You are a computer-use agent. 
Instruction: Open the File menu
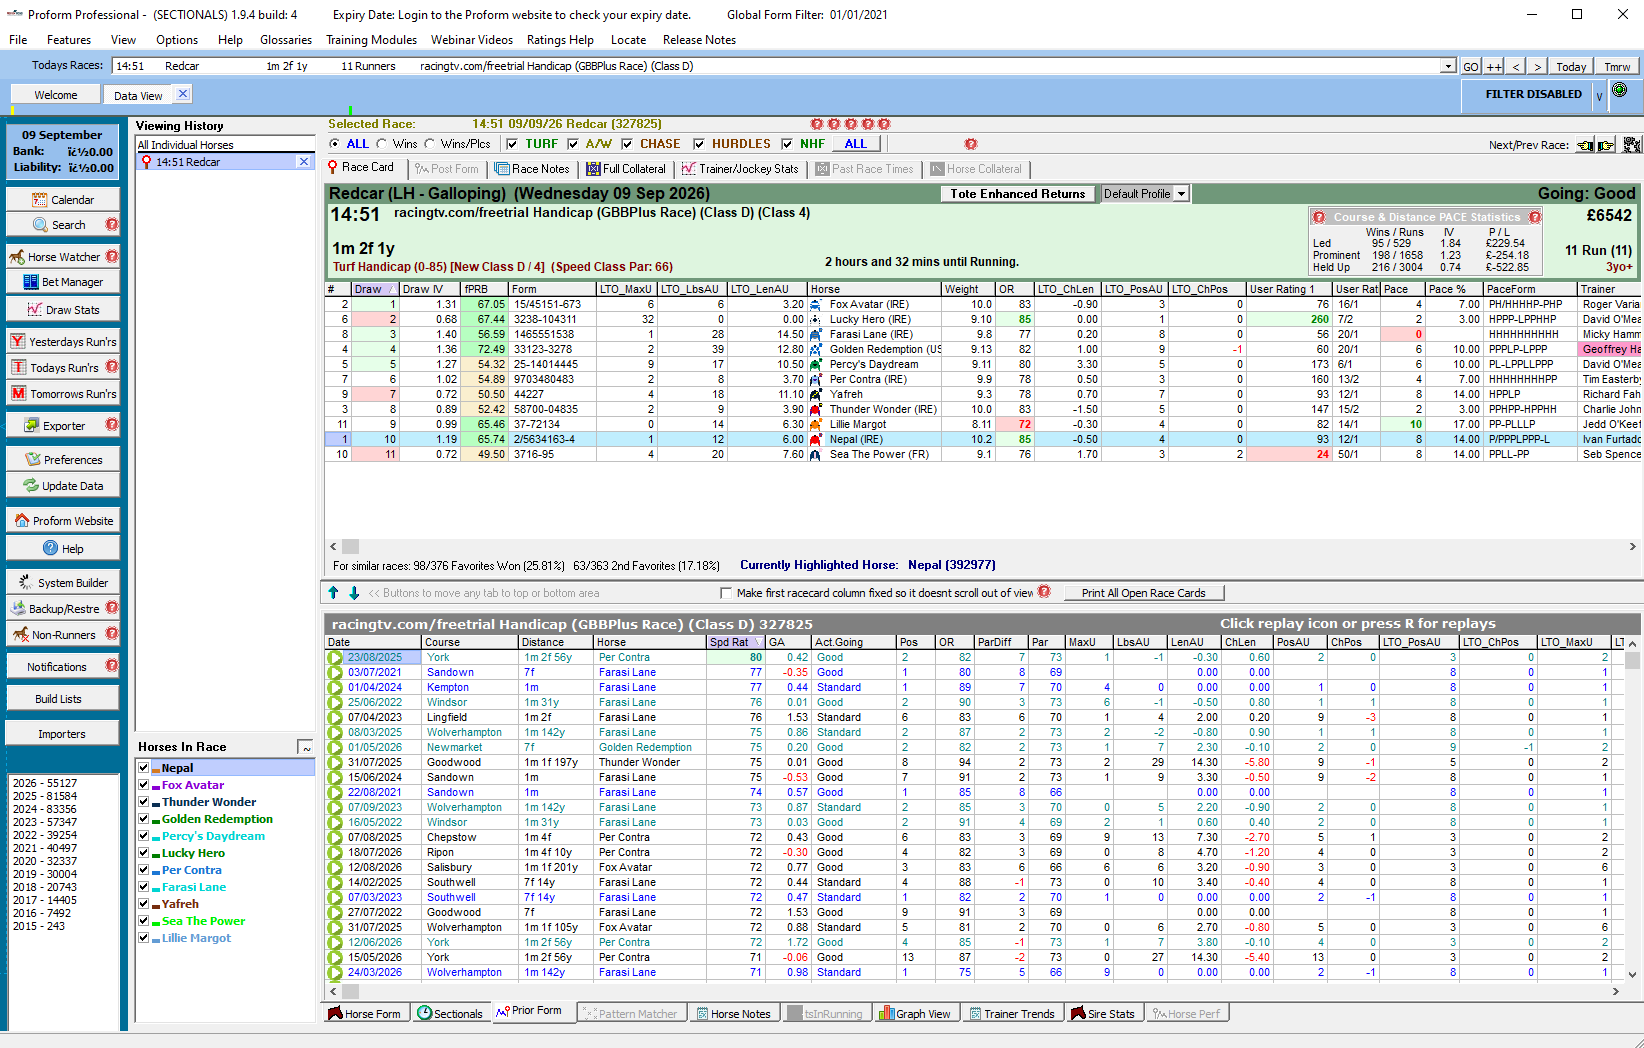point(18,40)
